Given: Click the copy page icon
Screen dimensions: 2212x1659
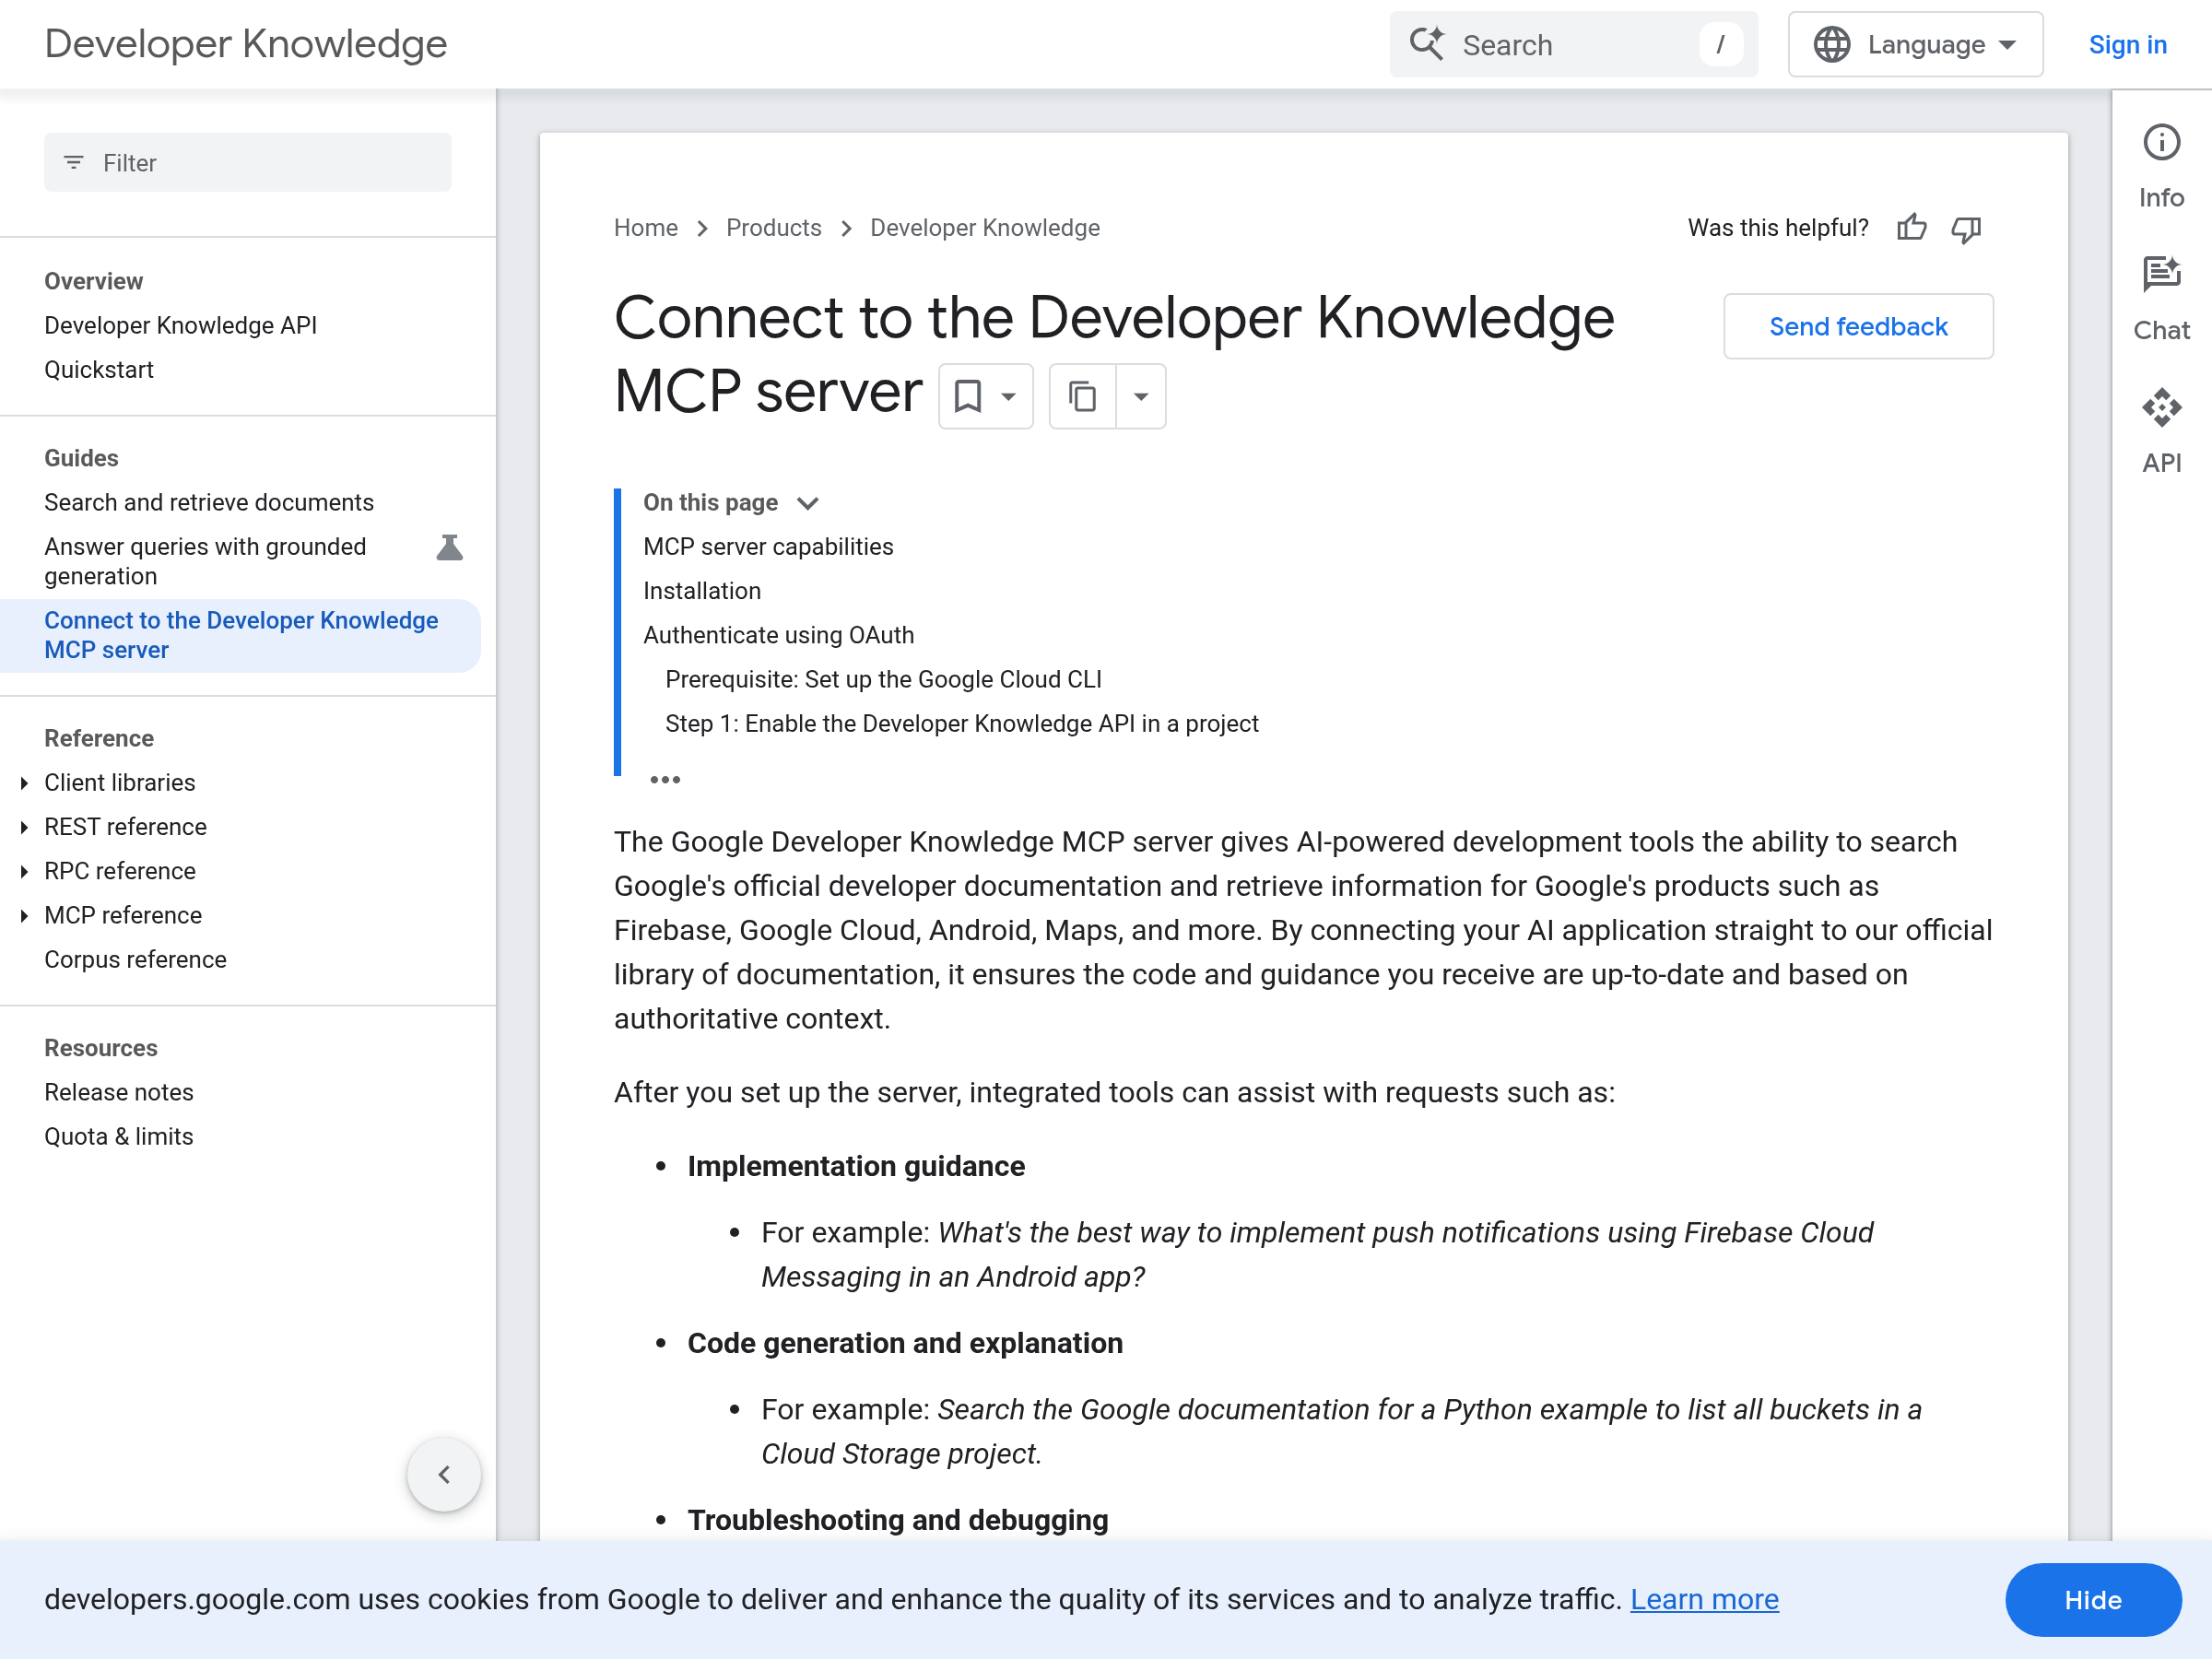Looking at the screenshot, I should [1082, 396].
